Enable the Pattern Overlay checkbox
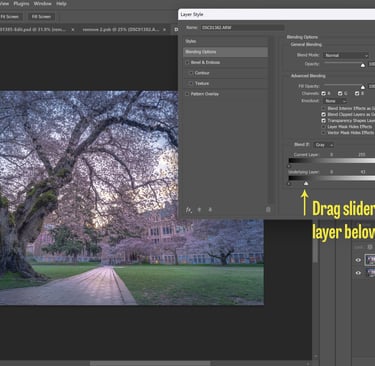The width and height of the screenshot is (375, 366). 187,94
